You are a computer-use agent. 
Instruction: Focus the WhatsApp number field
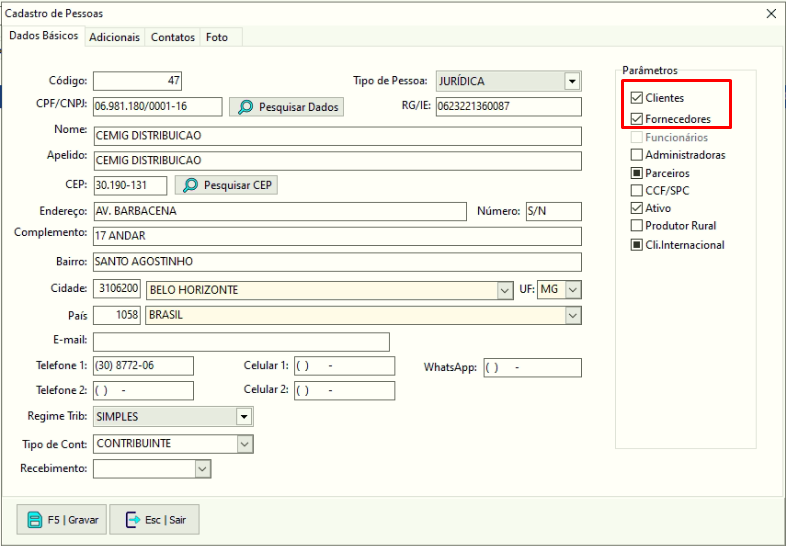[x=532, y=368]
